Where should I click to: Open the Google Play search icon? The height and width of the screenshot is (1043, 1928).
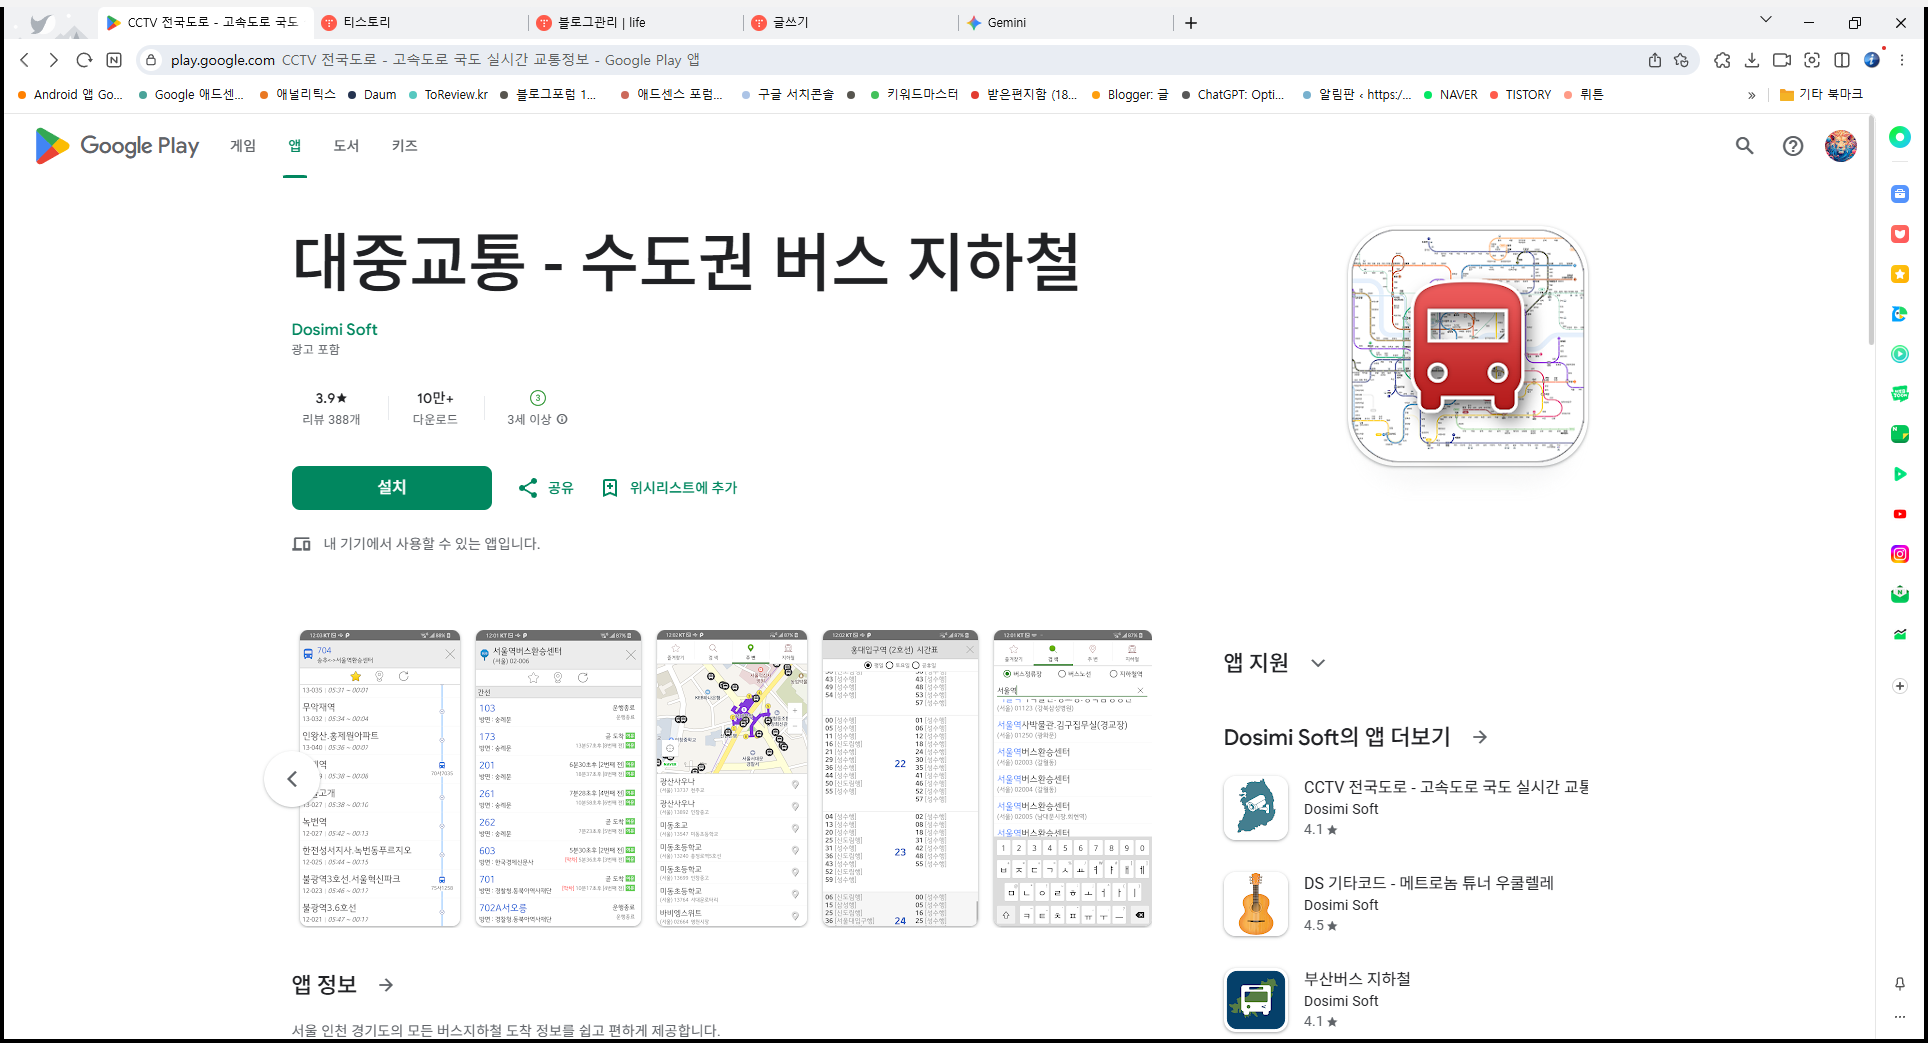point(1745,146)
